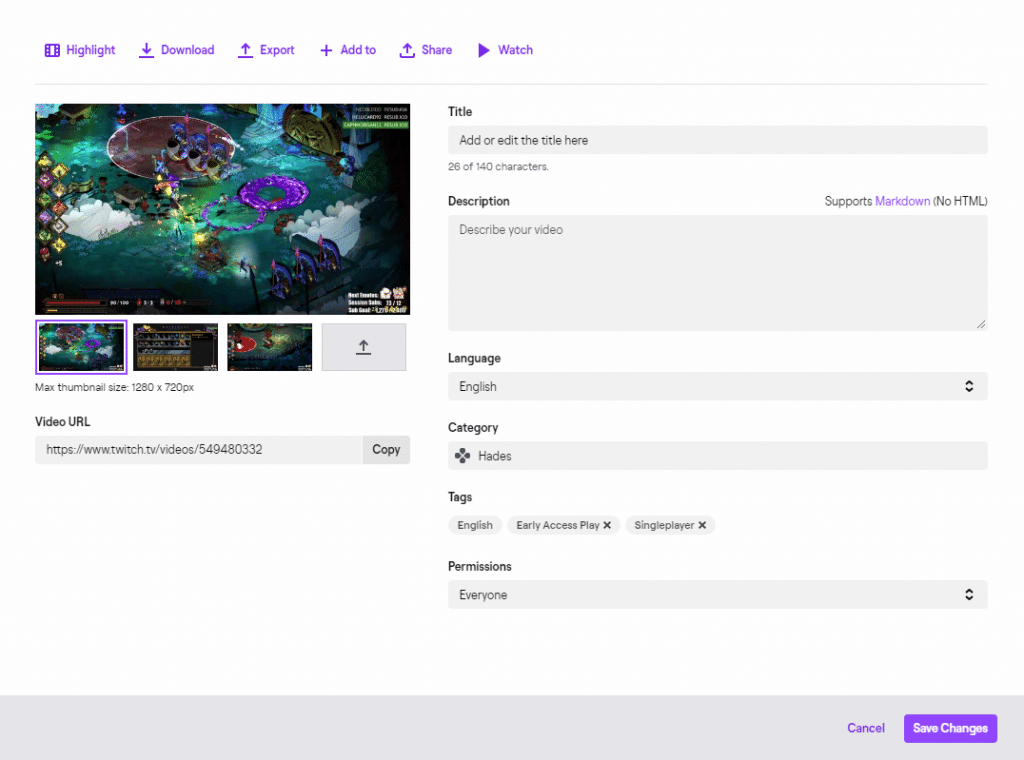Open the Markdown documentation link
Screen dimensions: 1024x760
[x=902, y=200]
